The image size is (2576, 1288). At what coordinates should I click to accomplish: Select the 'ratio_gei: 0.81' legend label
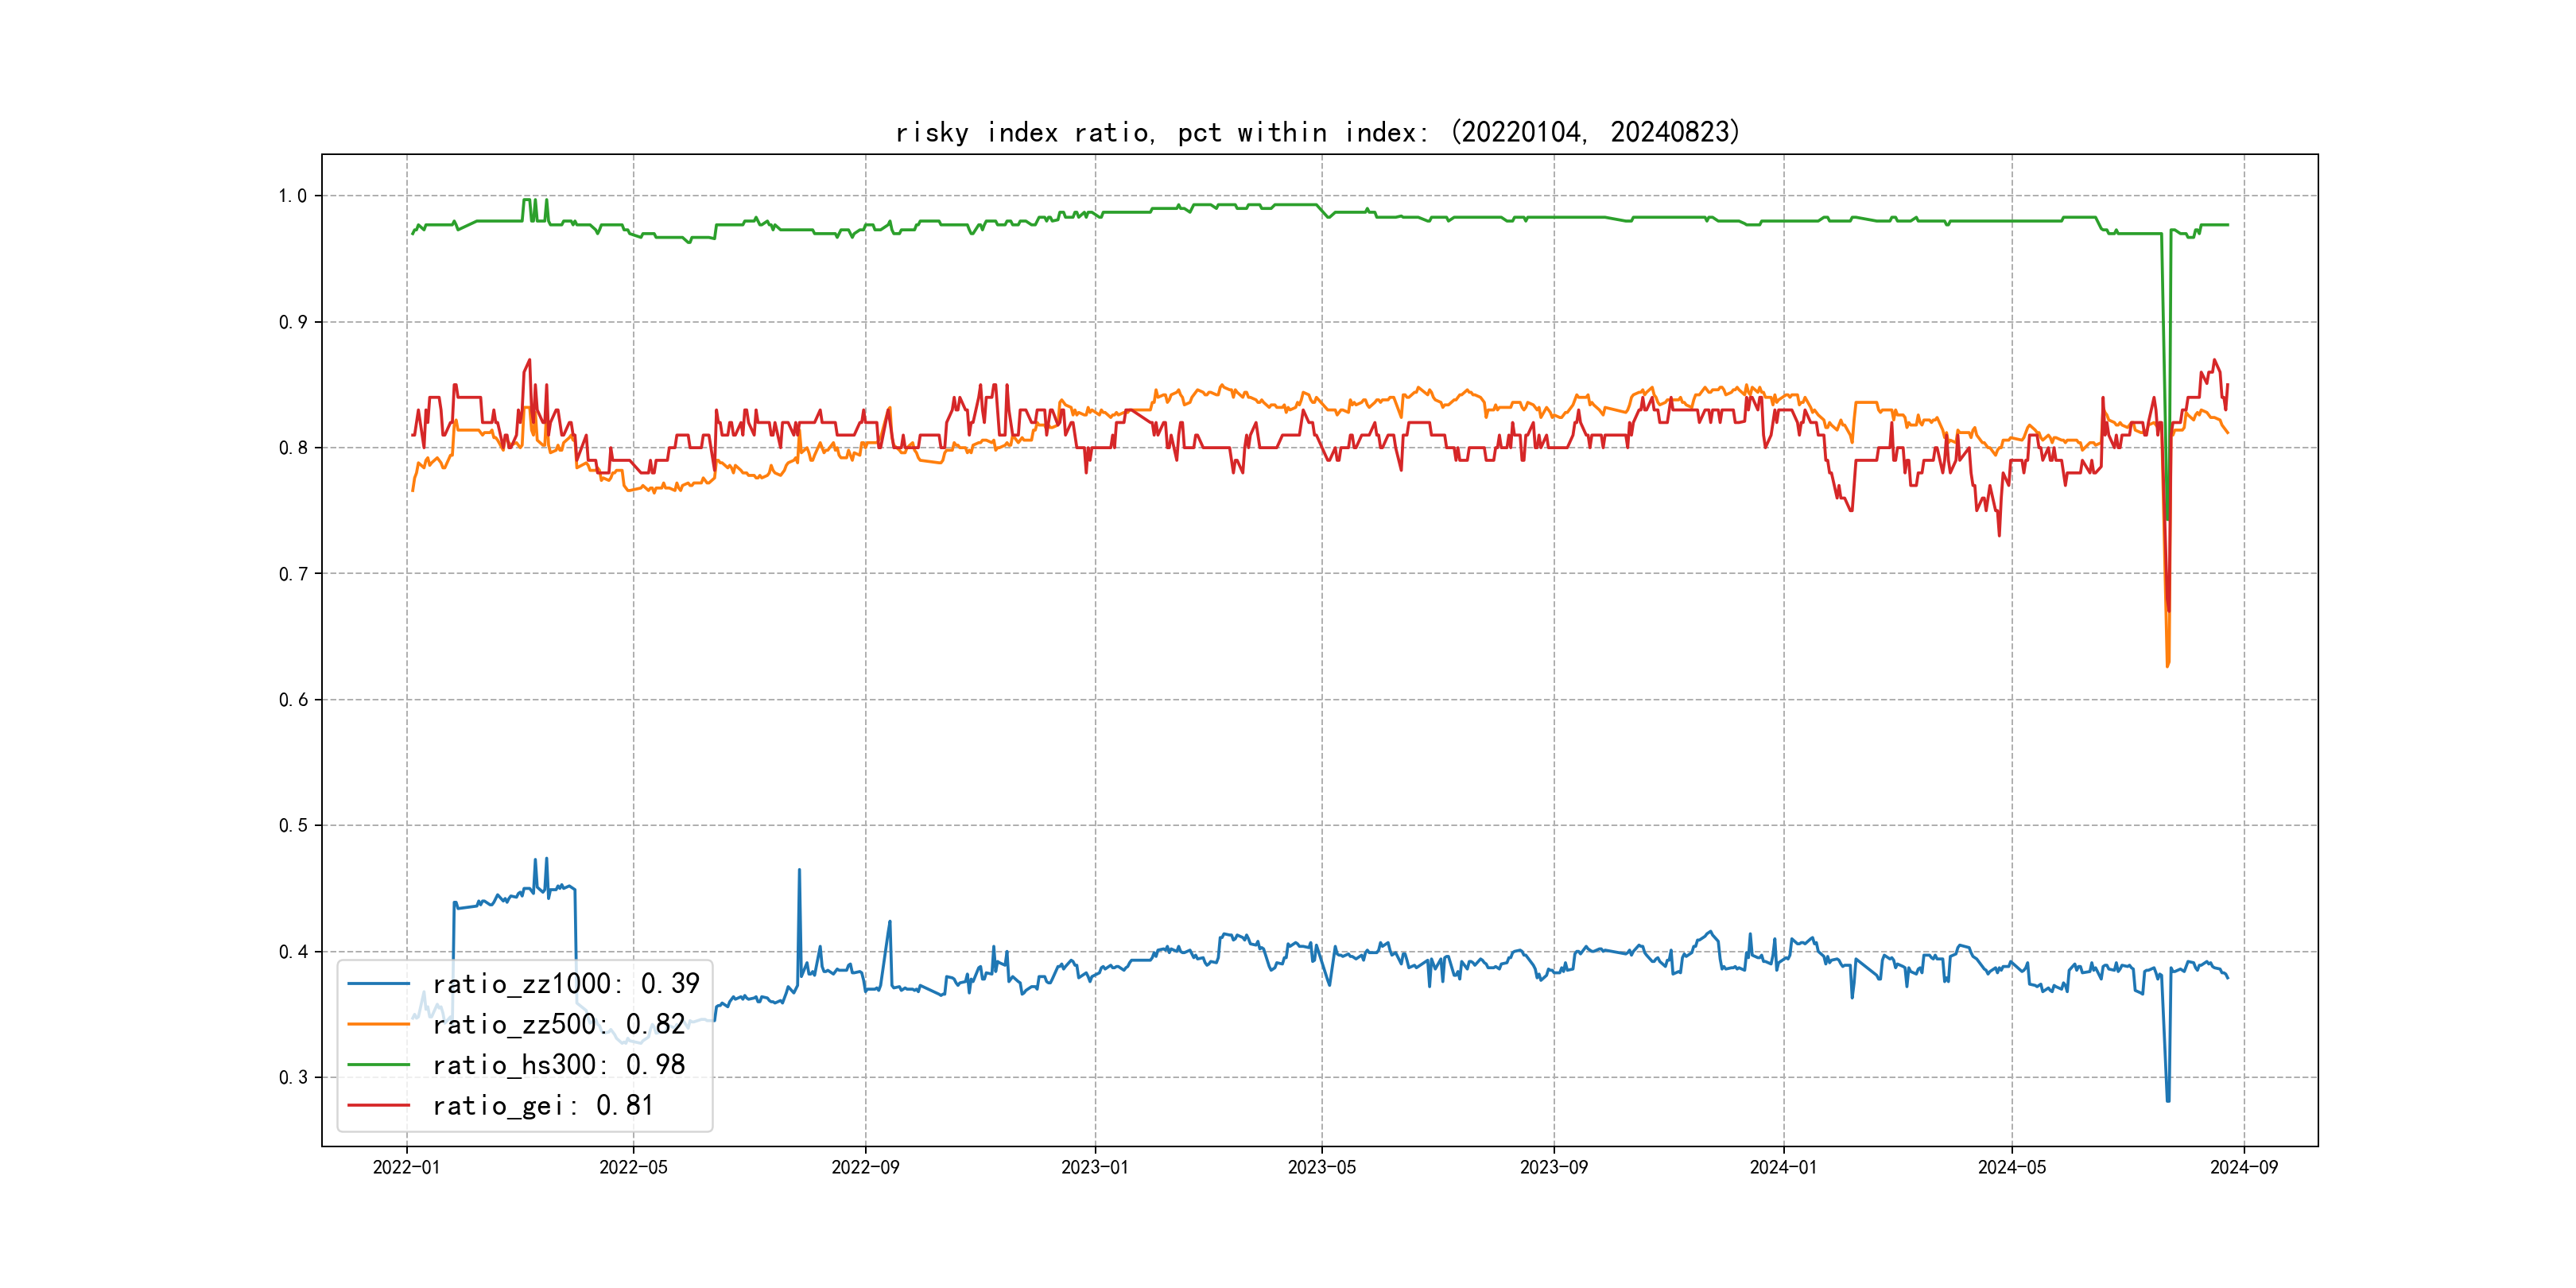(x=543, y=1105)
